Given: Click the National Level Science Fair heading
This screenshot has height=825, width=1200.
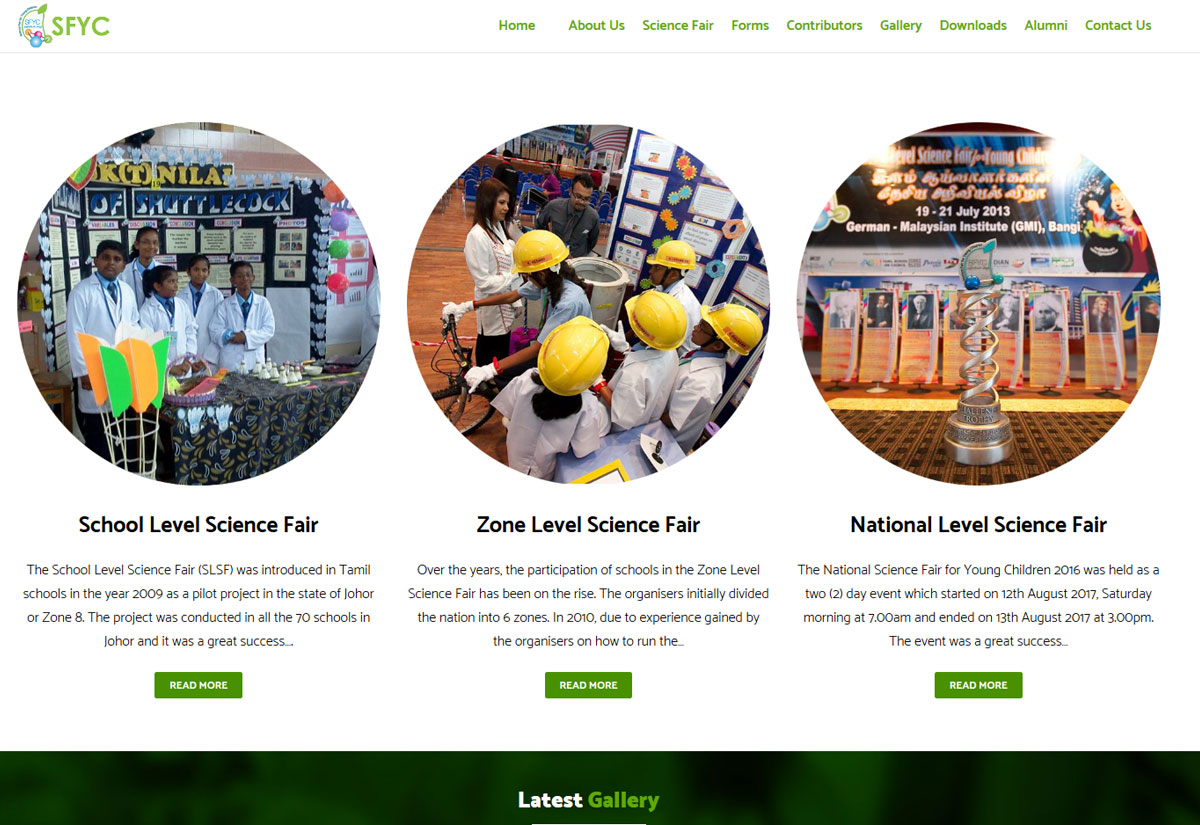Looking at the screenshot, I should click(x=978, y=525).
